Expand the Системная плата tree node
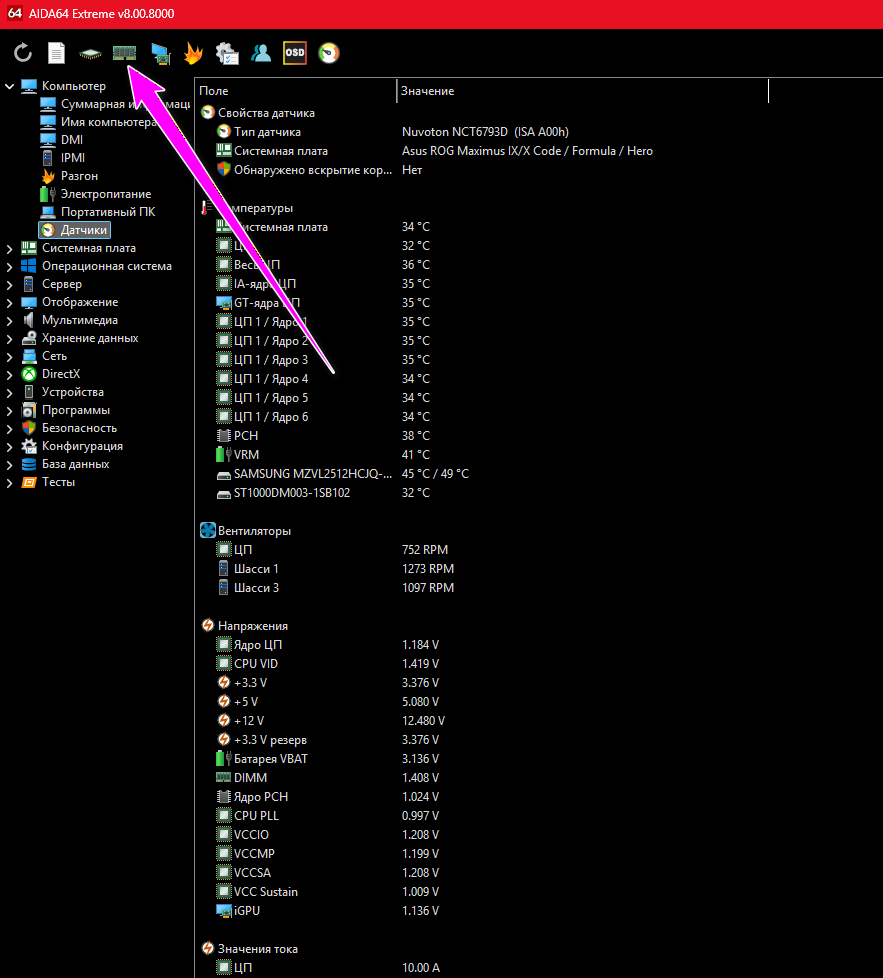The image size is (883, 978). pyautogui.click(x=10, y=248)
